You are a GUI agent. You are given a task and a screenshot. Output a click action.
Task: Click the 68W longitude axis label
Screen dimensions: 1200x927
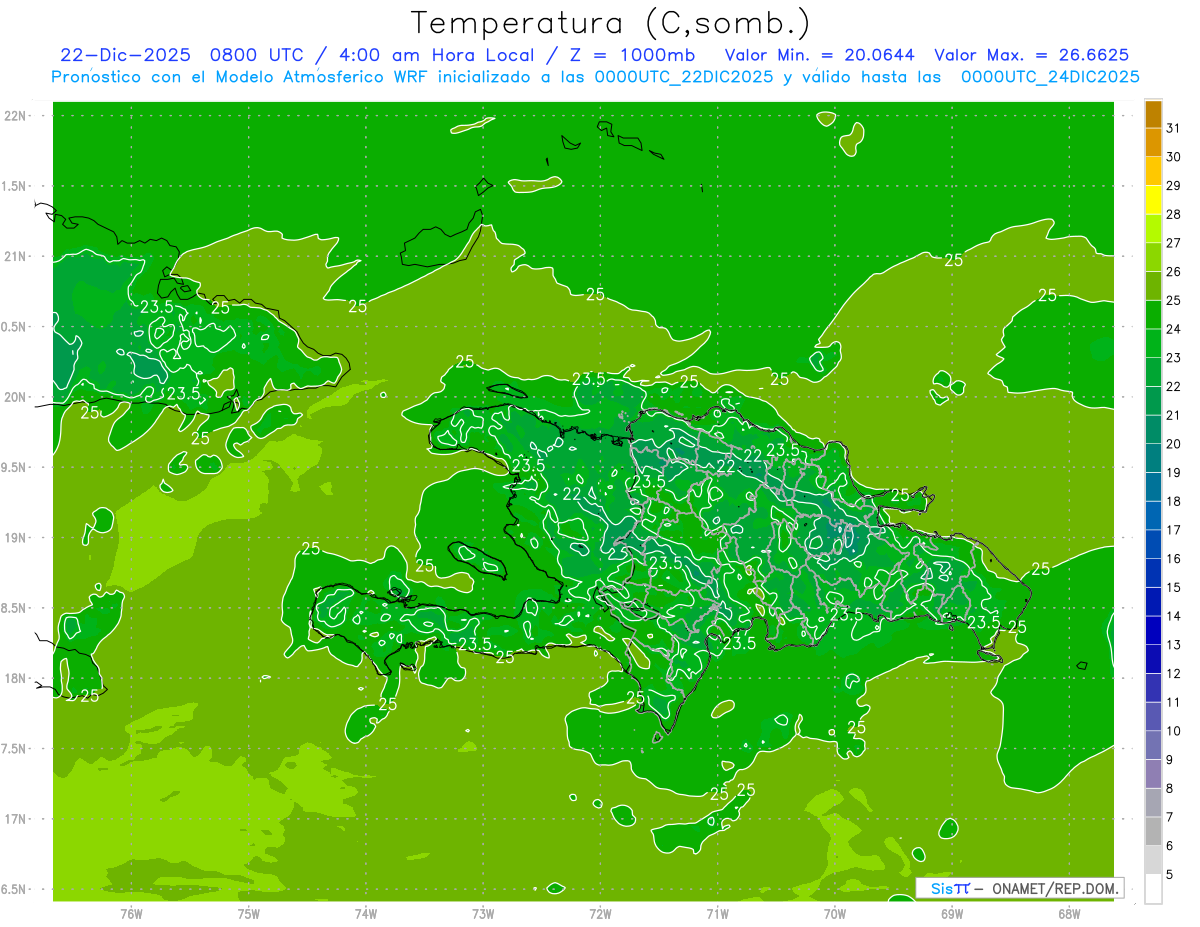(x=1069, y=913)
